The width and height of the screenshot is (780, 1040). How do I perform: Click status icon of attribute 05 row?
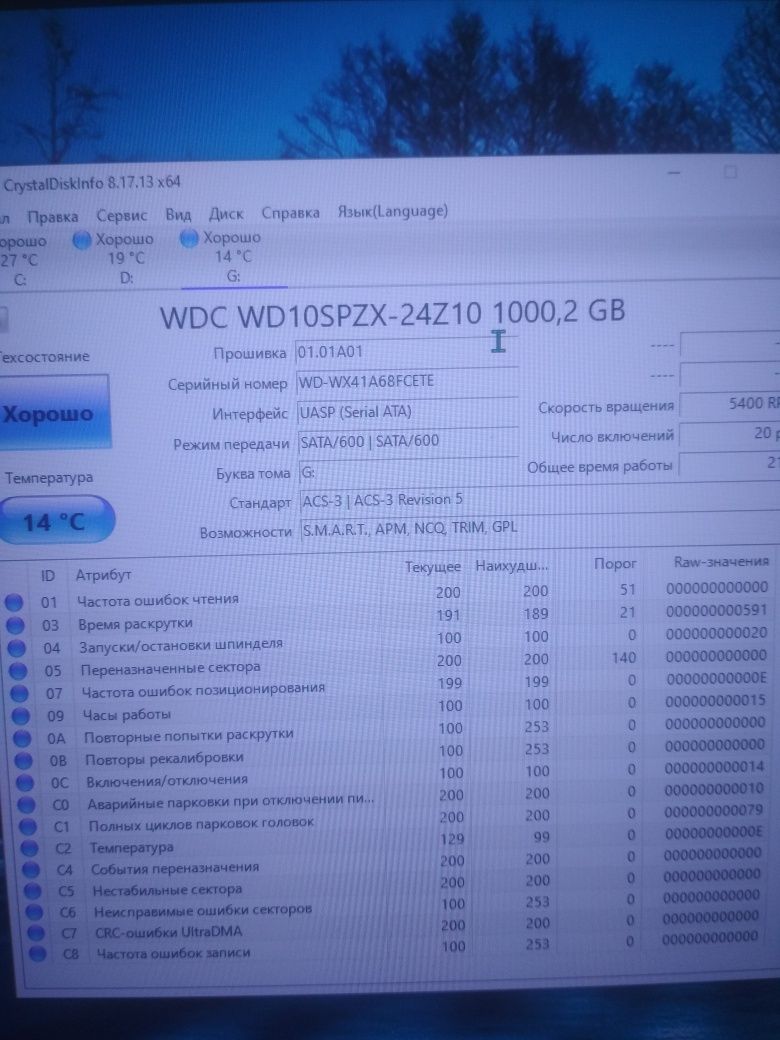tap(18, 671)
